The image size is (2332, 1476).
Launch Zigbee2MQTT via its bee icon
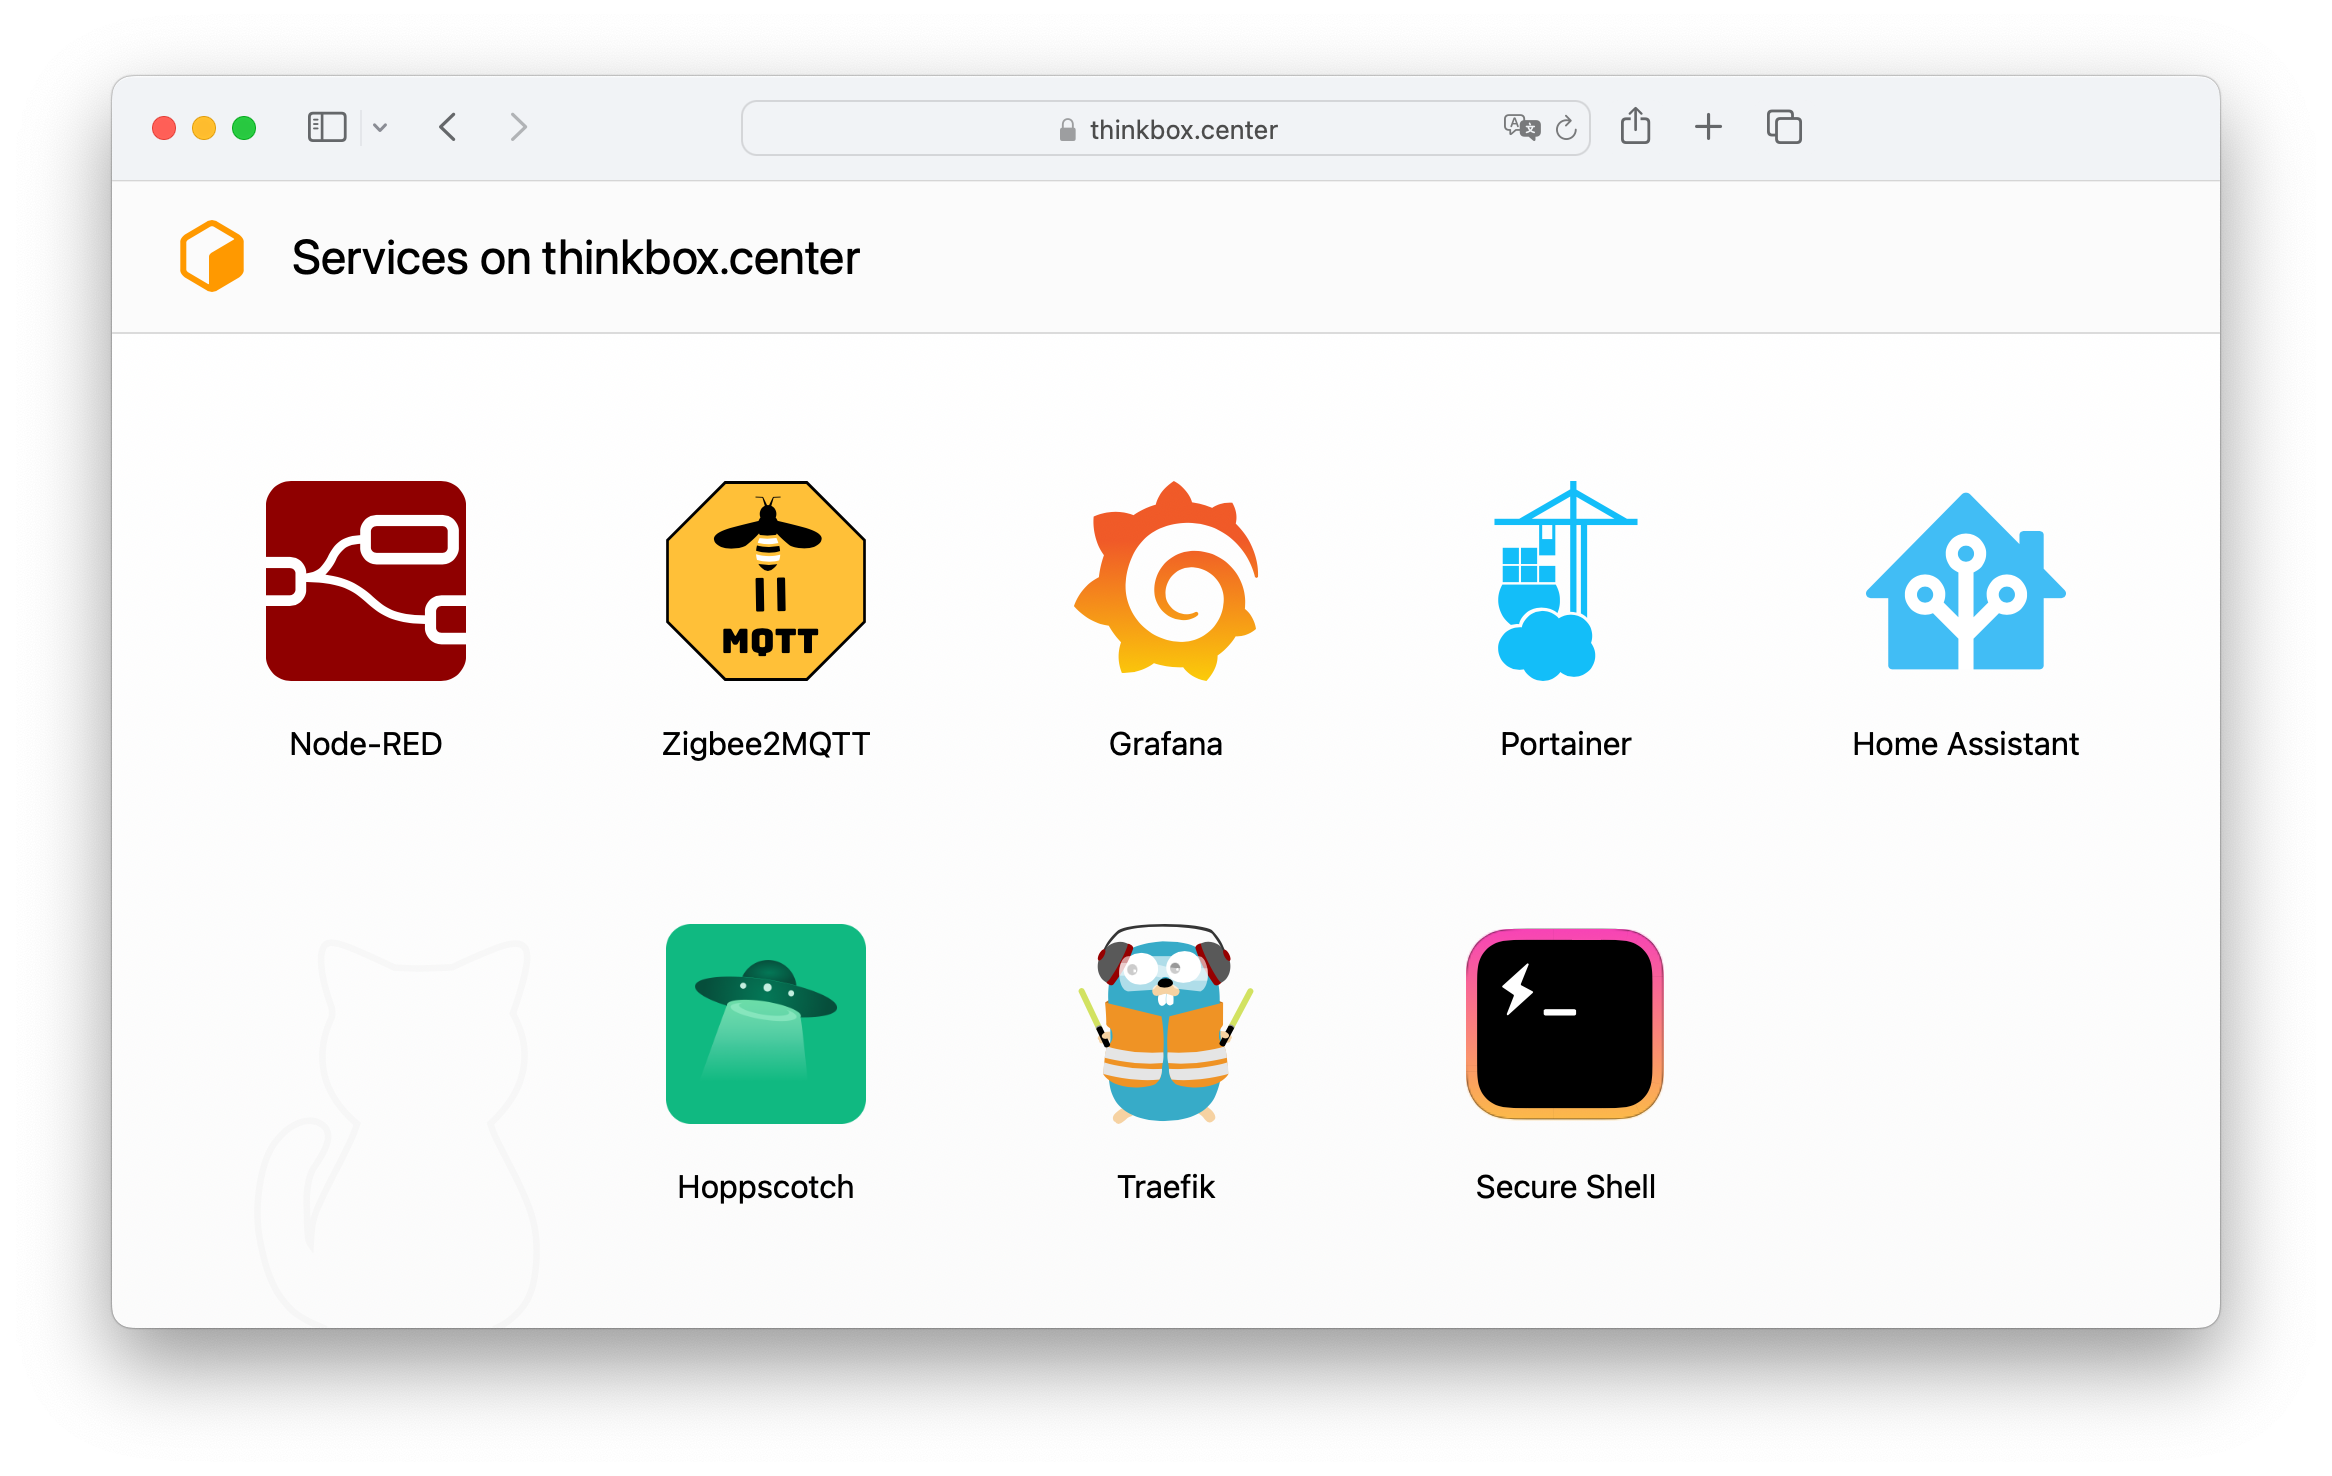click(x=766, y=581)
